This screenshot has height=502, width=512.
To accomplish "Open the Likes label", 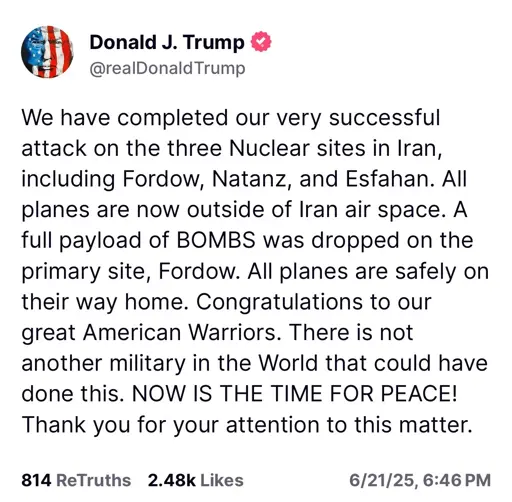I will [x=222, y=480].
